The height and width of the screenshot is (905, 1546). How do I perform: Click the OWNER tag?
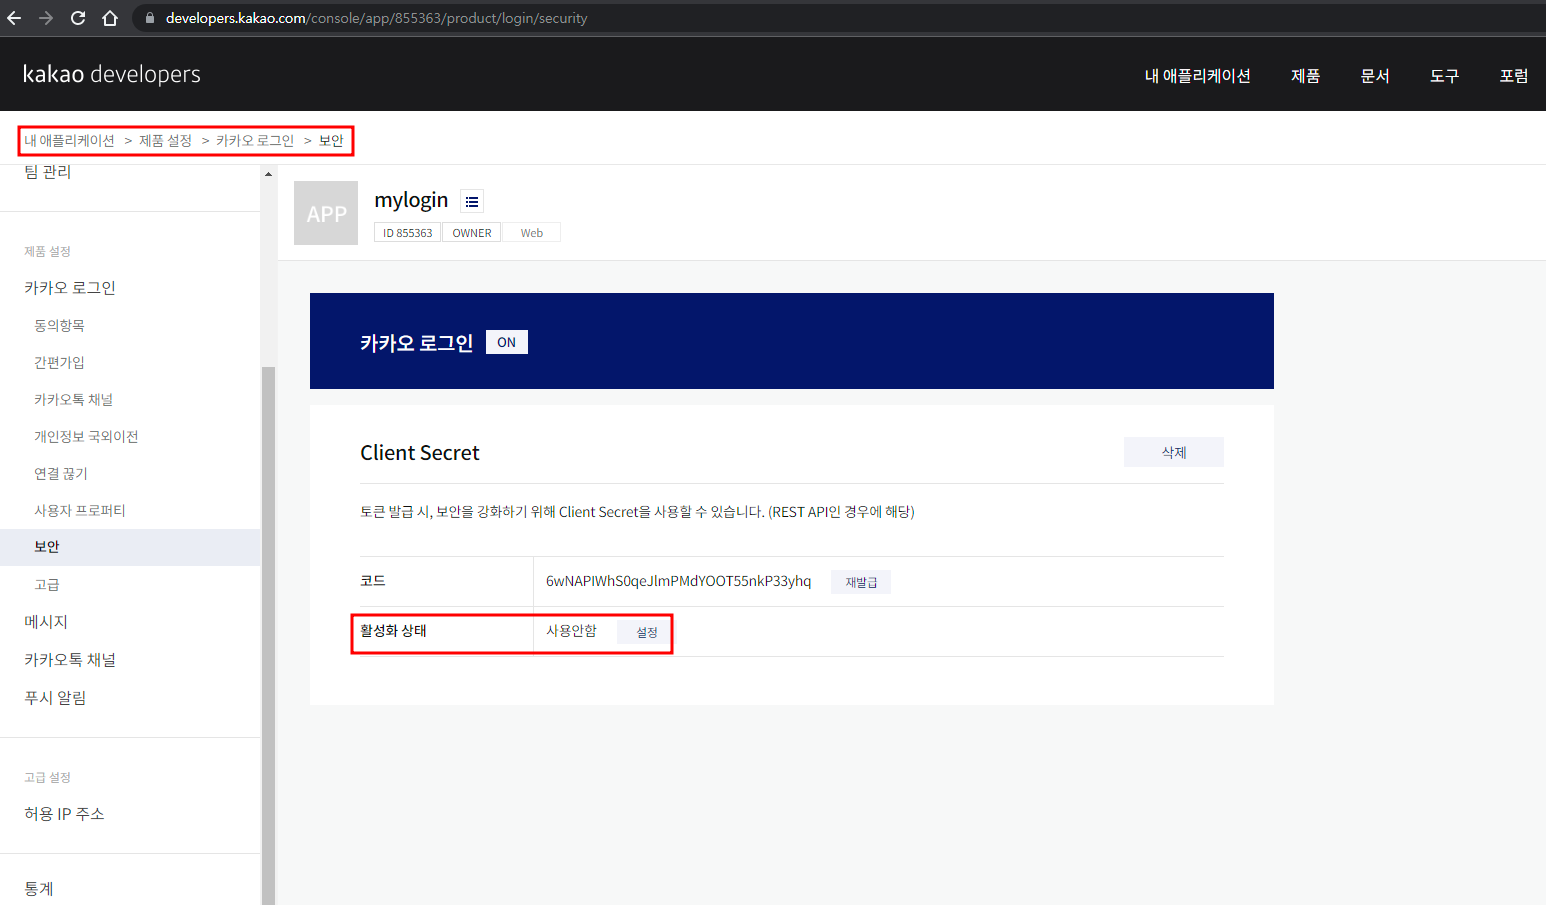(x=472, y=233)
